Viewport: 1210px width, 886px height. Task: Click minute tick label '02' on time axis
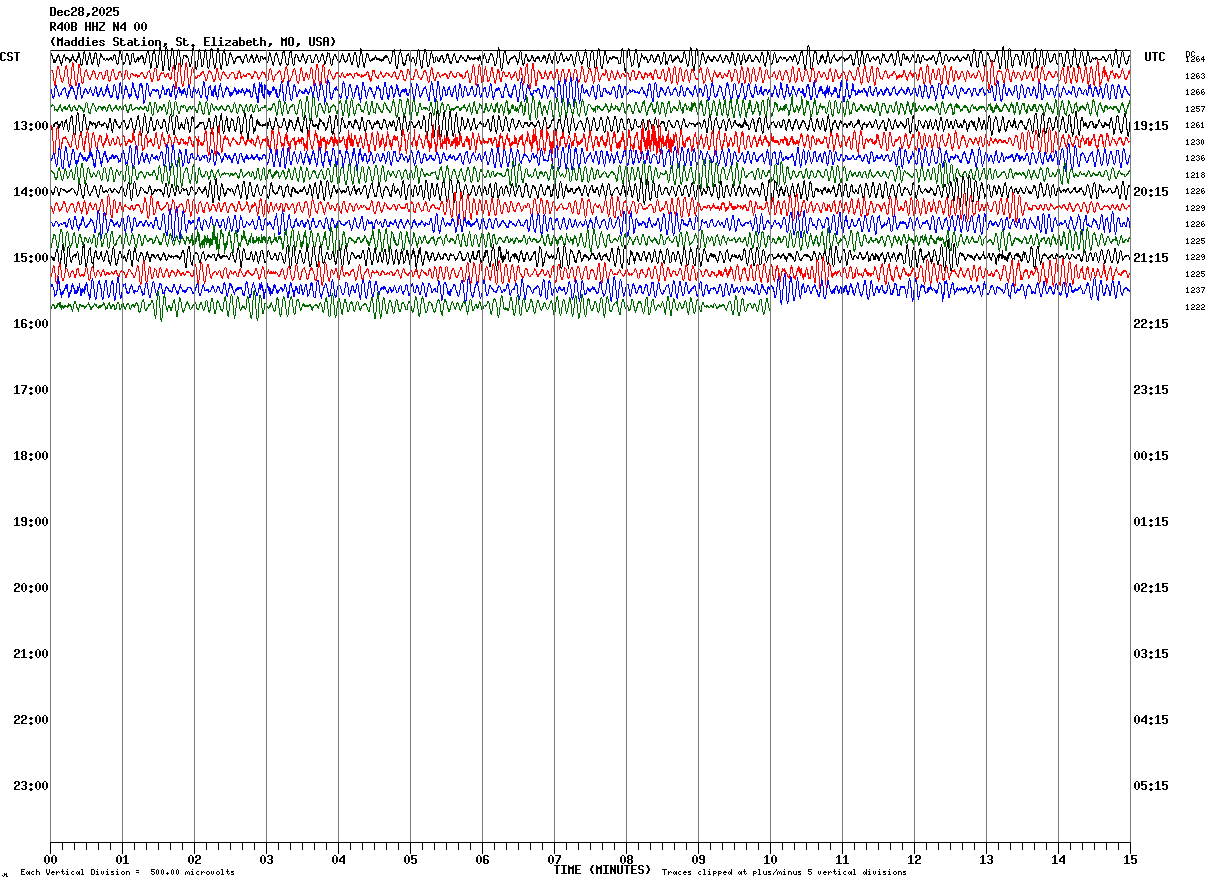(x=194, y=859)
